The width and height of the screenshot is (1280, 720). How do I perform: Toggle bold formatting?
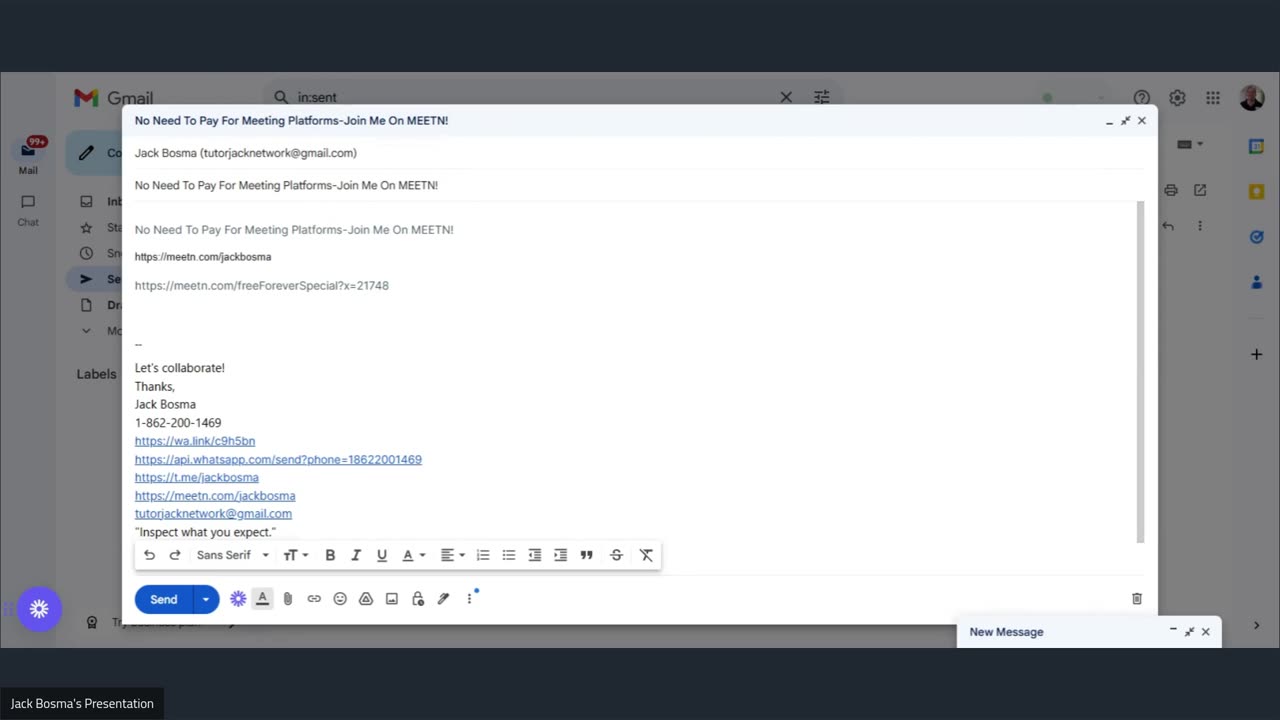pyautogui.click(x=330, y=555)
